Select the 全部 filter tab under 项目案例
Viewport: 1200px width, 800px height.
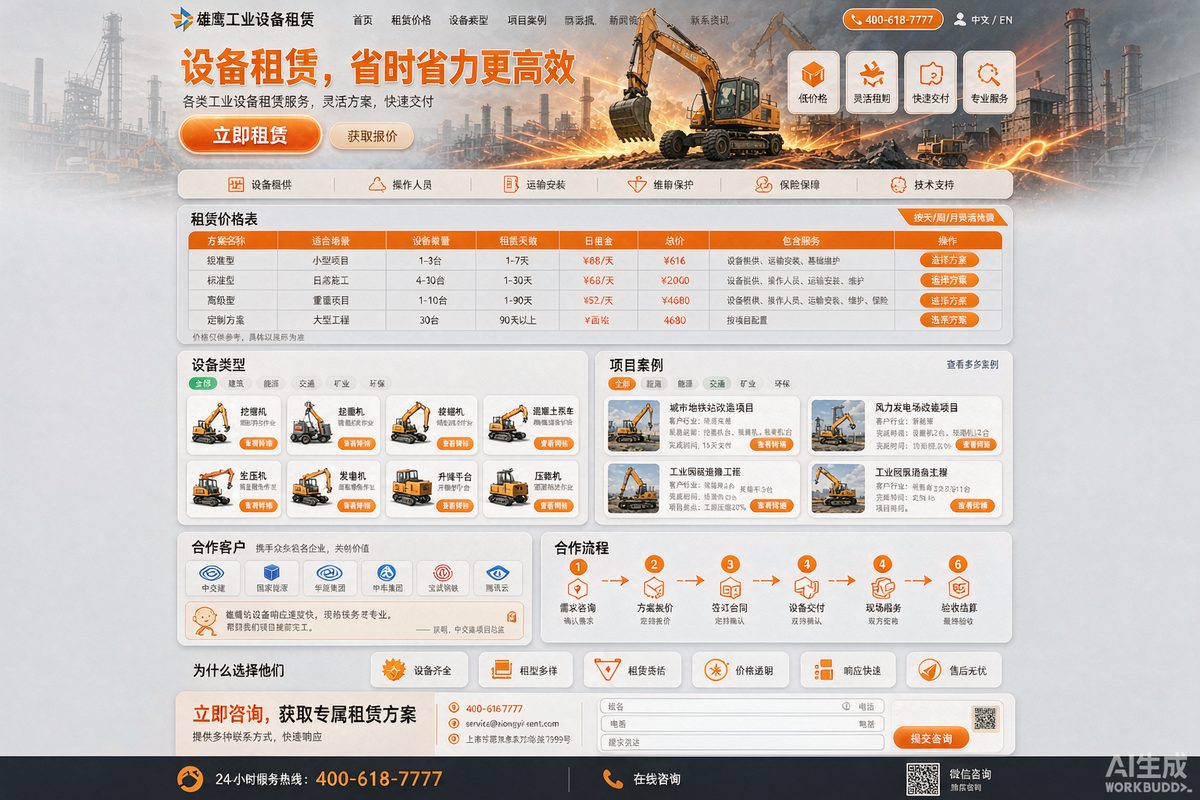pyautogui.click(x=623, y=383)
